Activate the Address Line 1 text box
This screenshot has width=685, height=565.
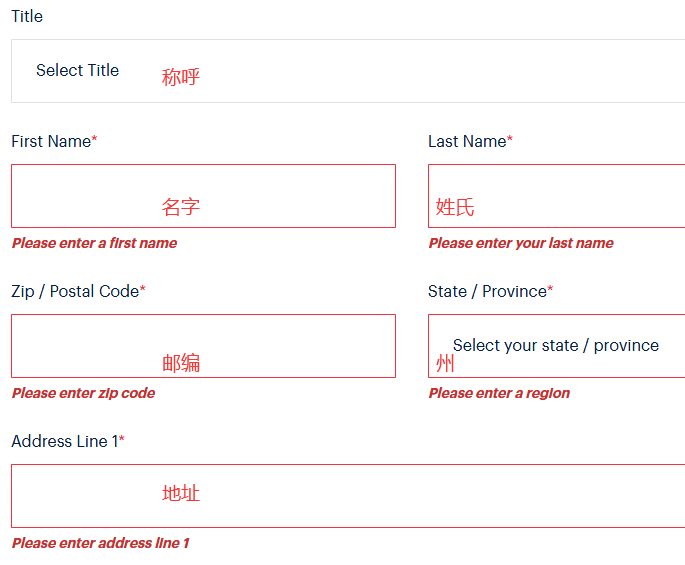348,496
